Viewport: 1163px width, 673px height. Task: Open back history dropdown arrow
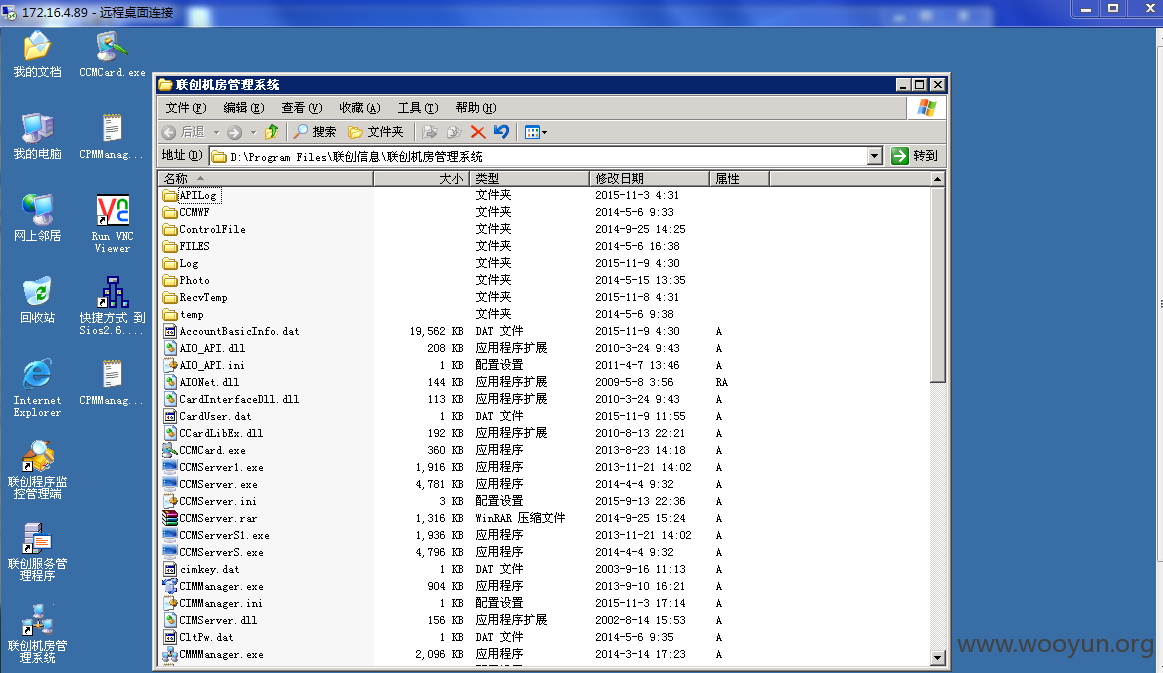click(217, 132)
